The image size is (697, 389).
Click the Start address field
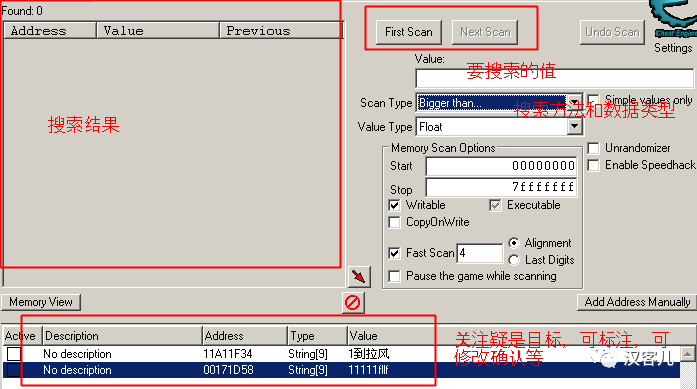[501, 166]
